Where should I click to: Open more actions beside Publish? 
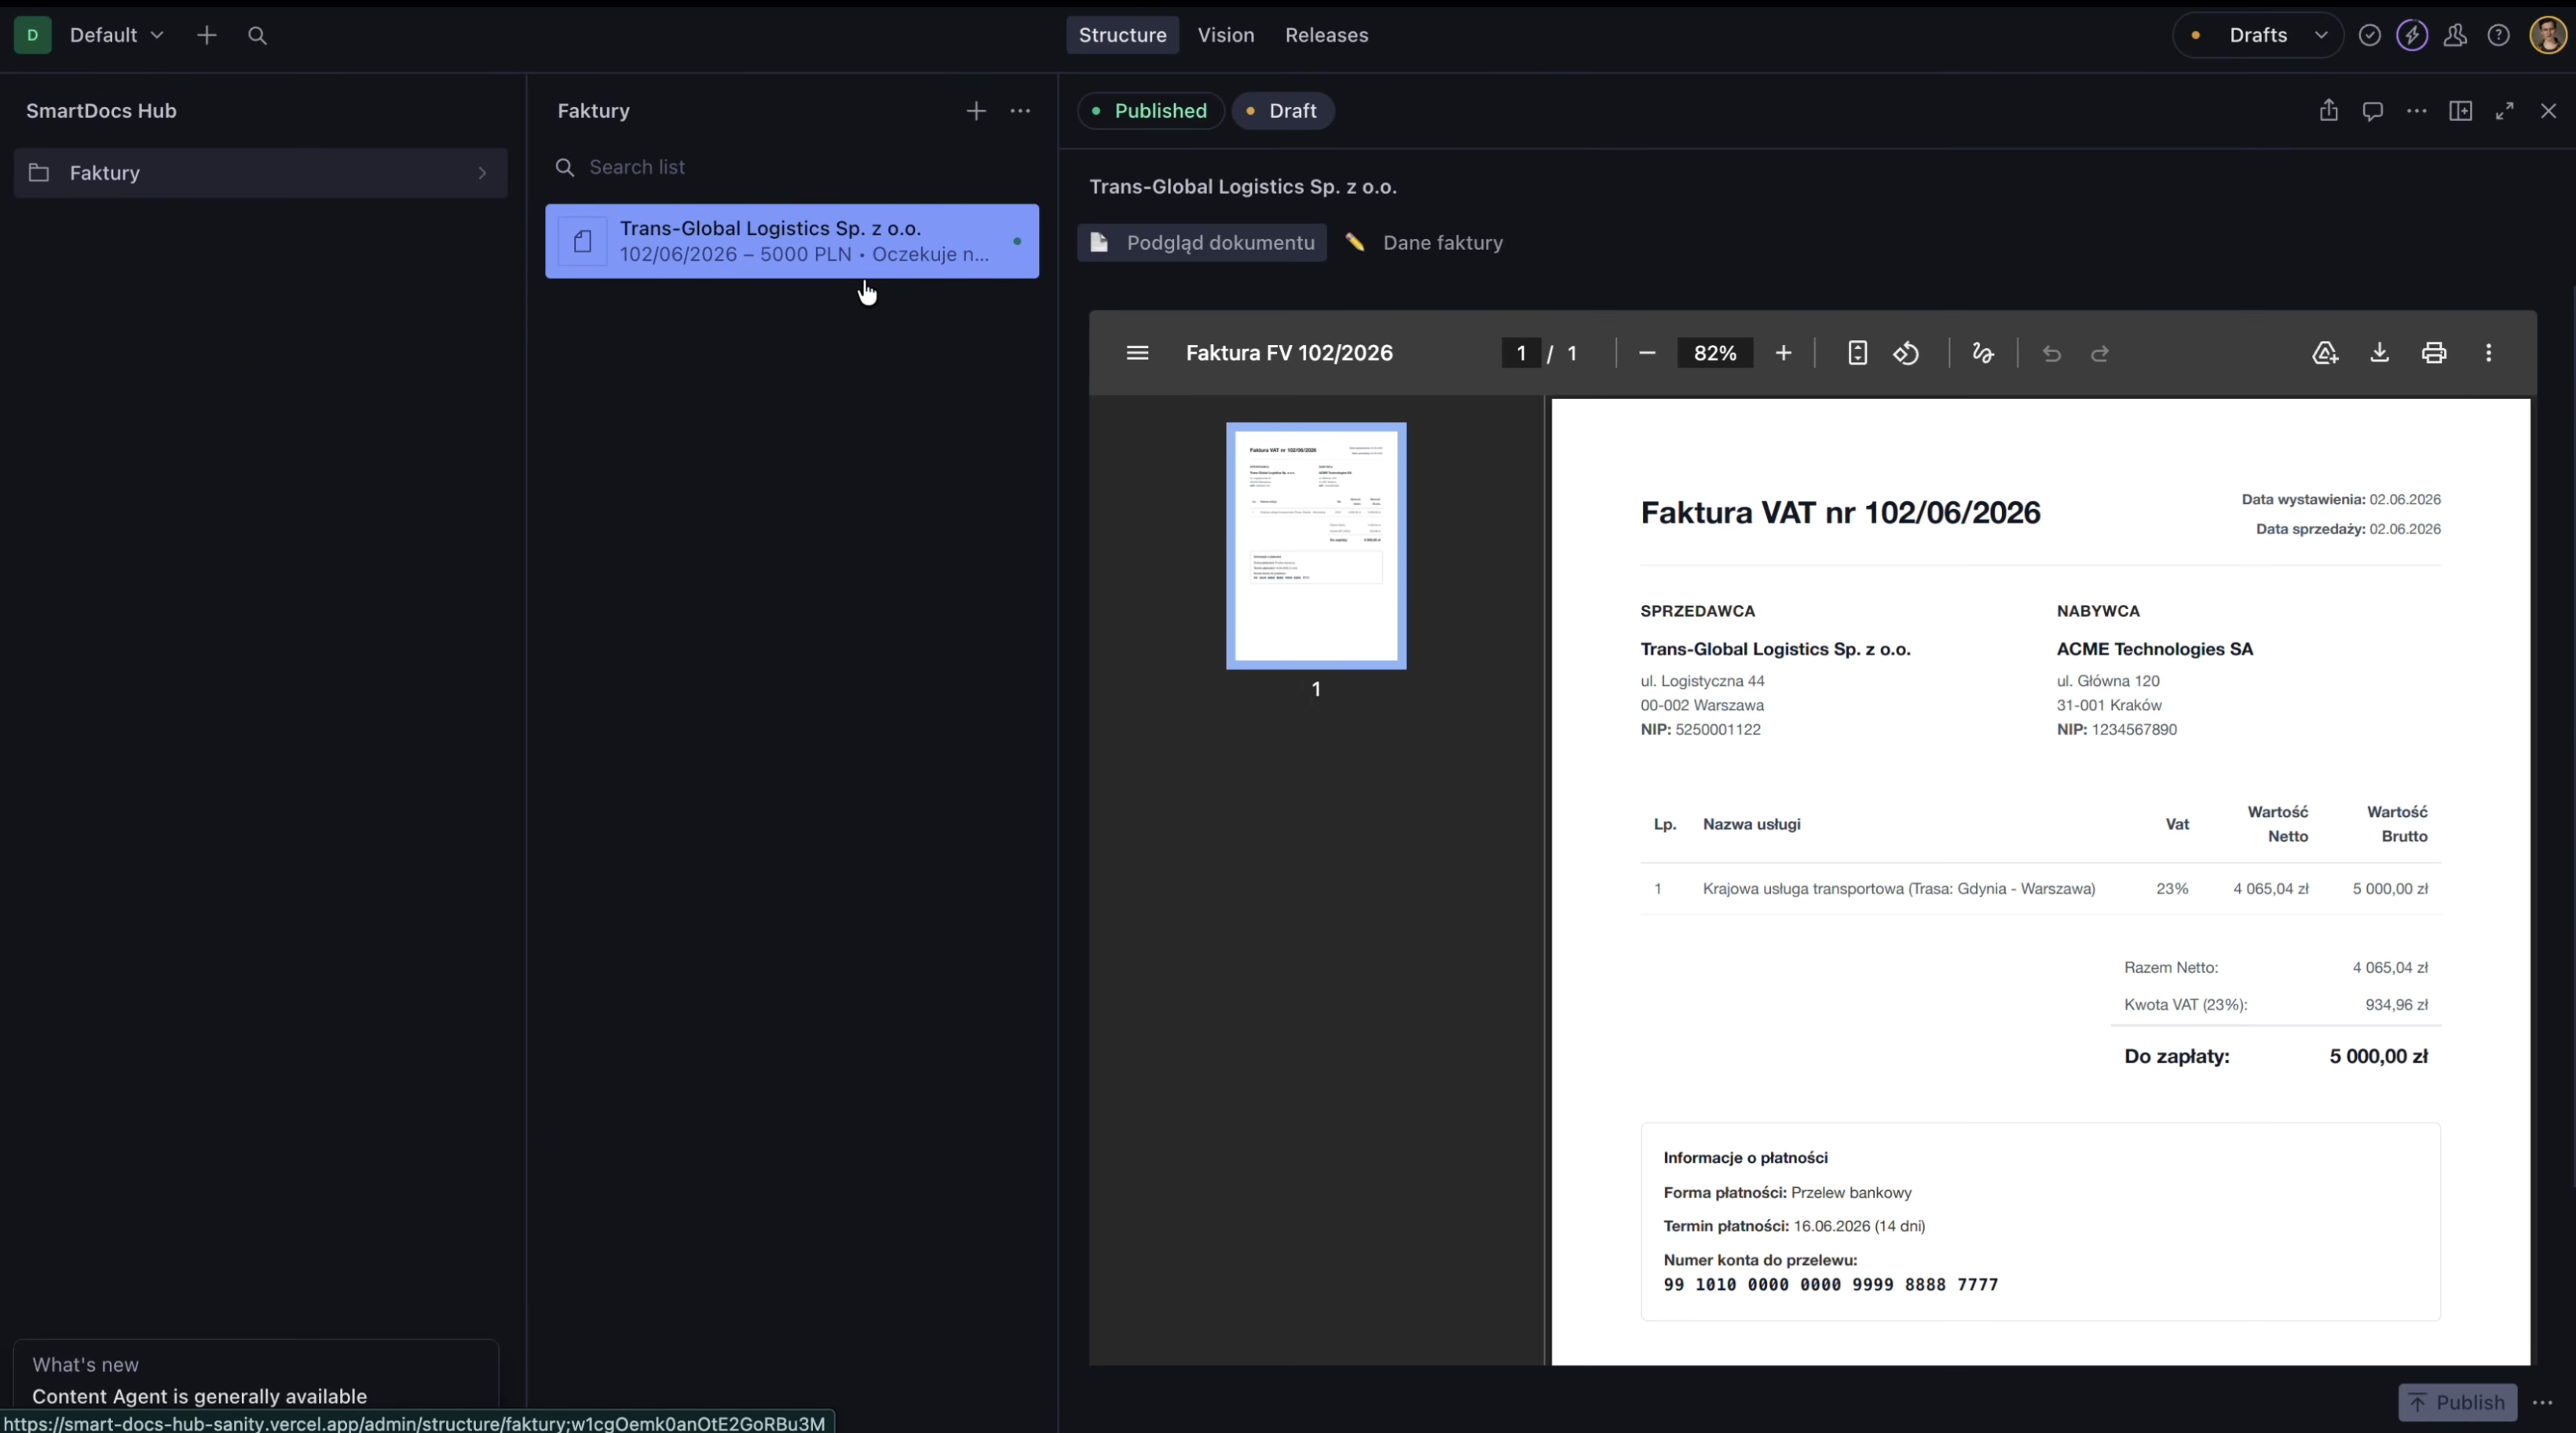[2543, 1402]
